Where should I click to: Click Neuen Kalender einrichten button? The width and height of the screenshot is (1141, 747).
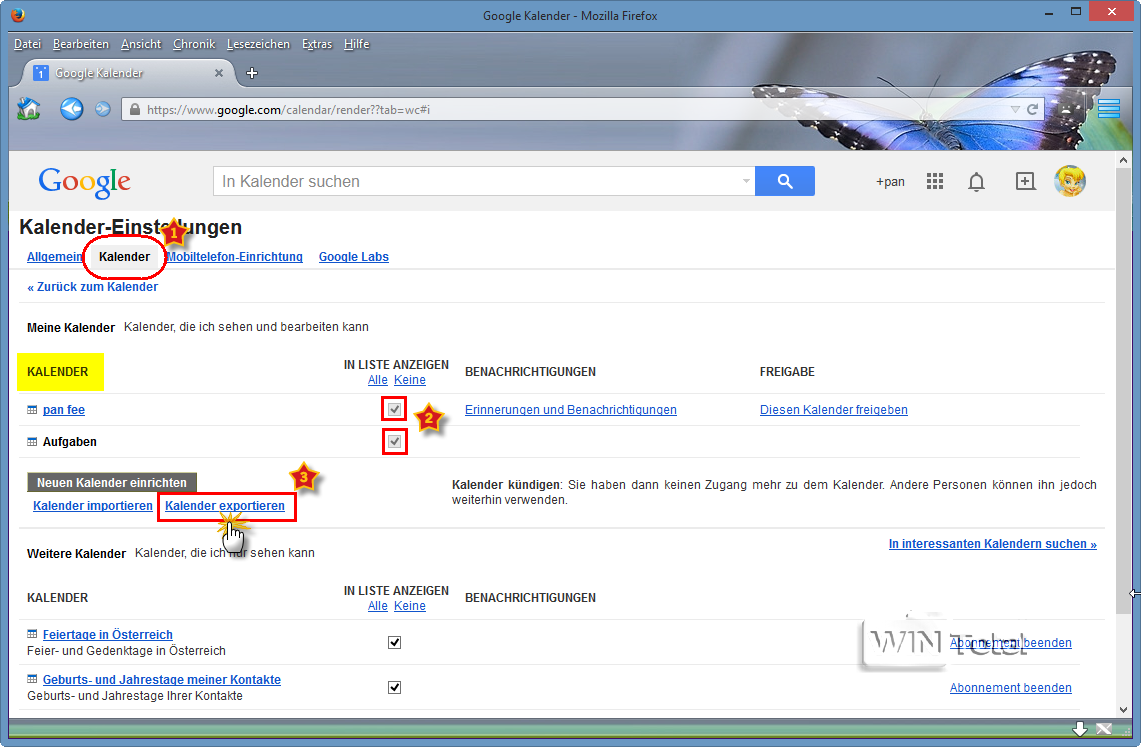point(112,482)
